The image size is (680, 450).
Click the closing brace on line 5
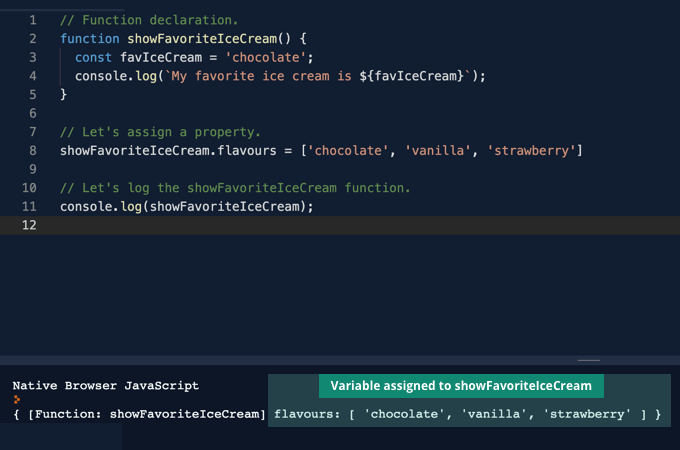click(x=64, y=95)
